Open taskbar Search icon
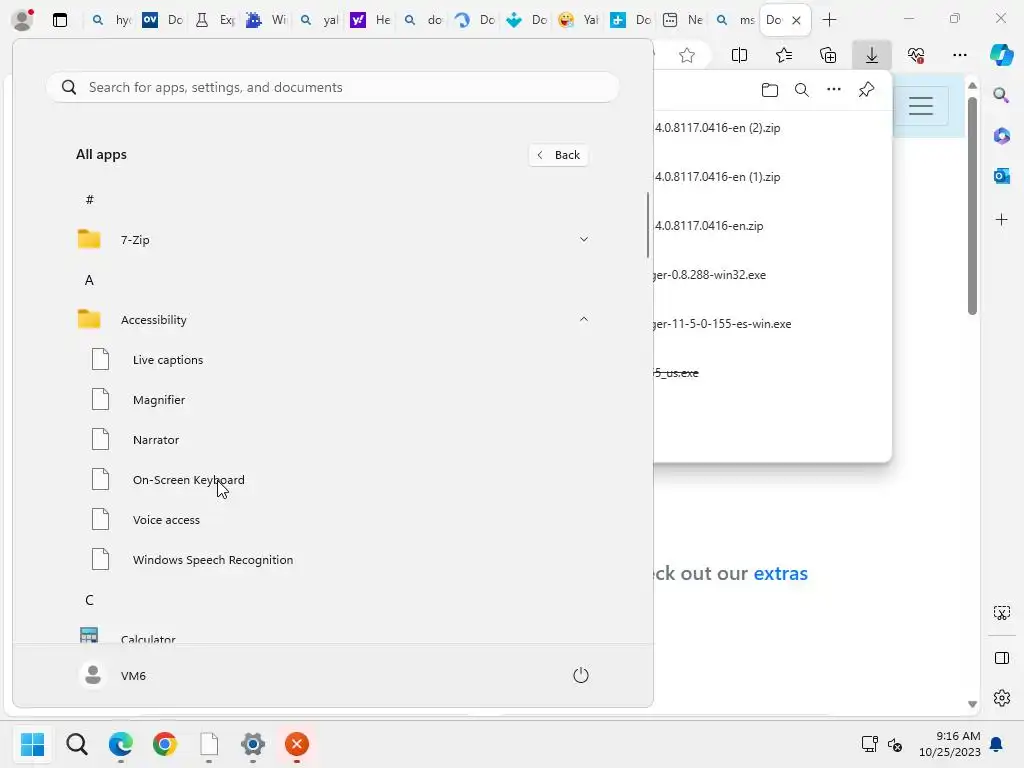 76,744
